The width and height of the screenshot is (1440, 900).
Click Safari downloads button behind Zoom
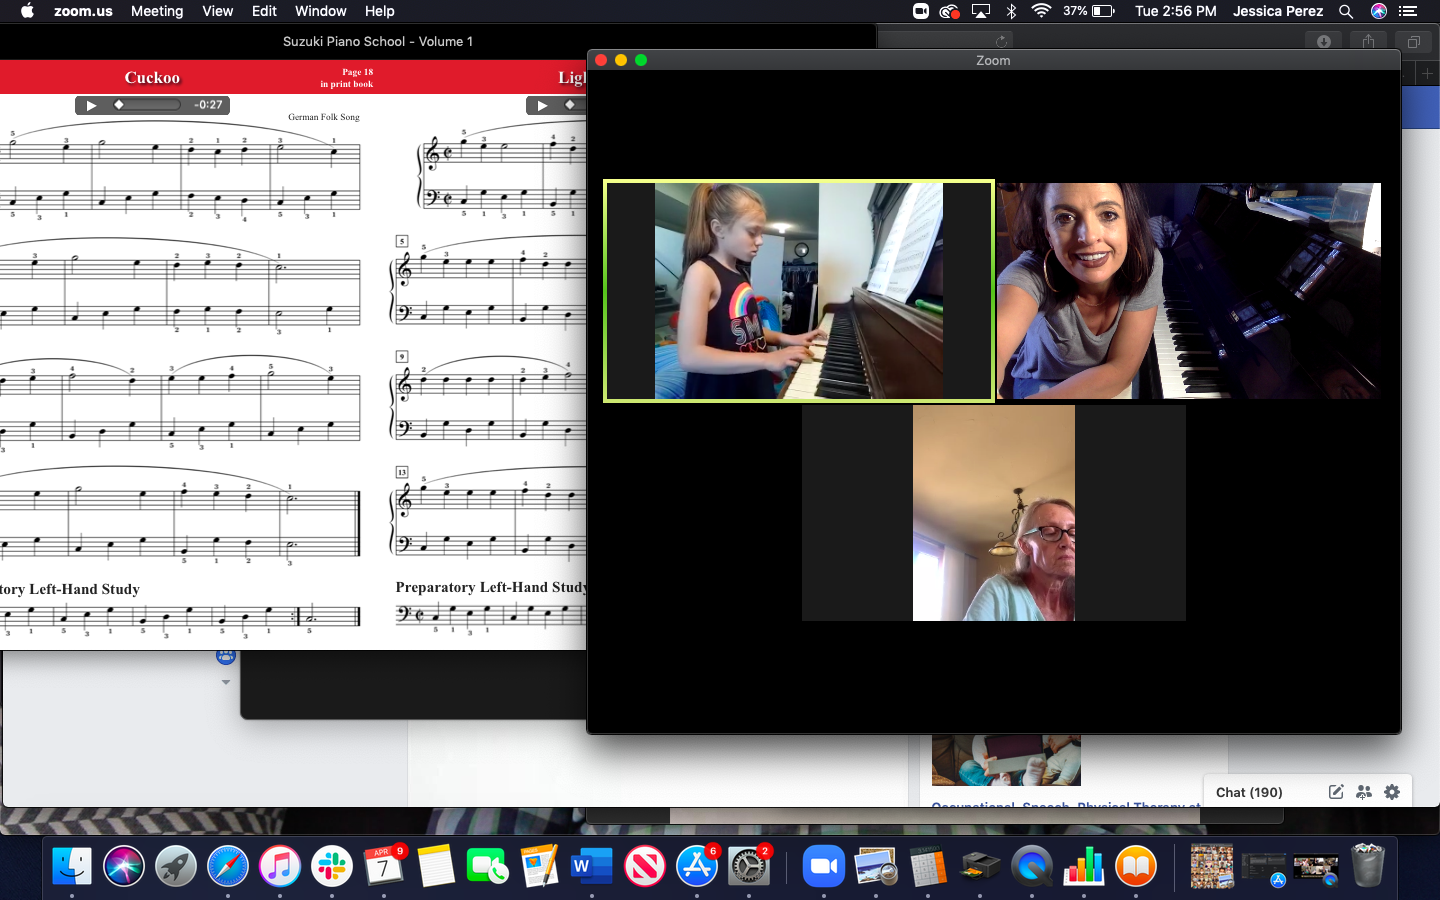[1323, 41]
